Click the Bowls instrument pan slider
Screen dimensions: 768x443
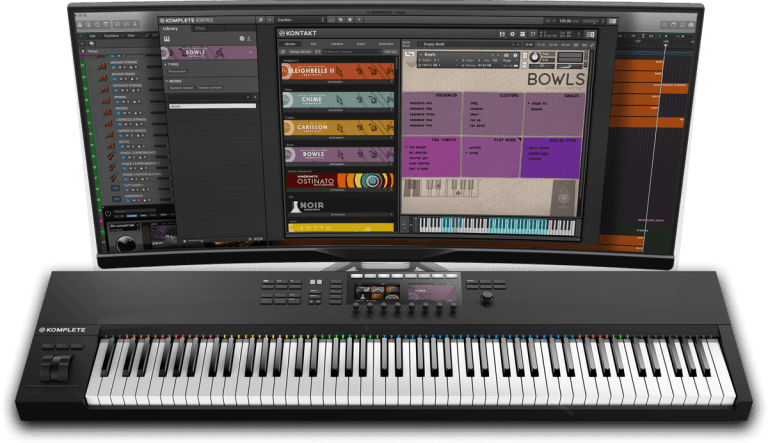(x=542, y=67)
